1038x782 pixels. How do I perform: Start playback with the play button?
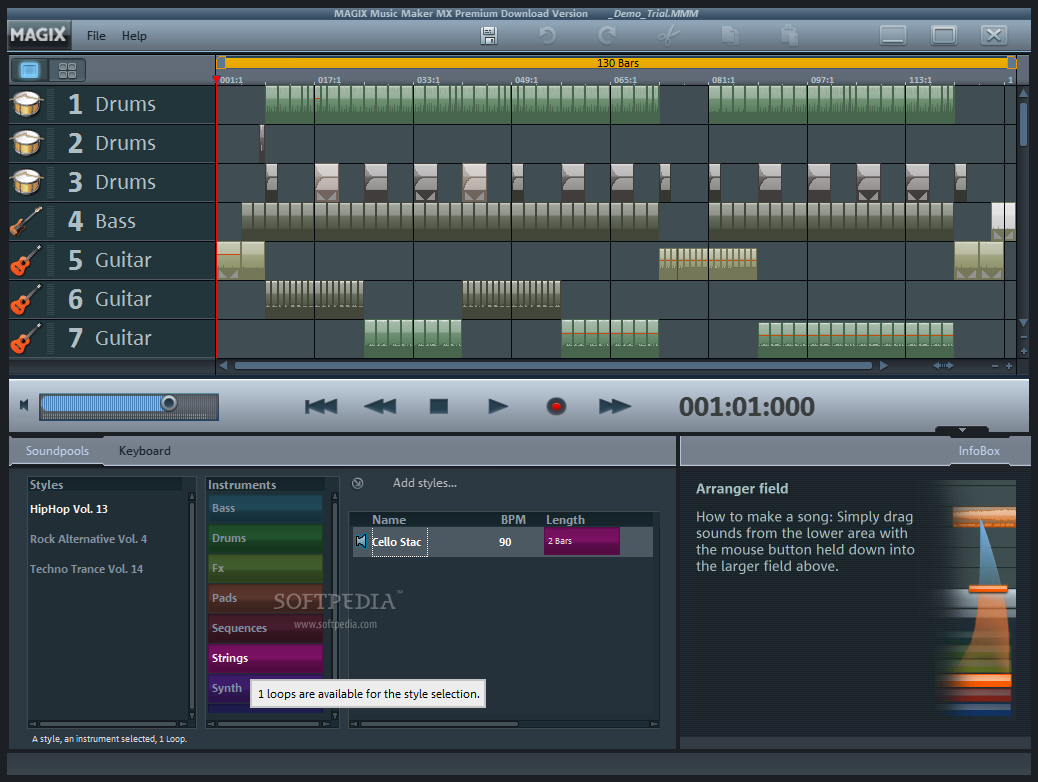click(x=498, y=406)
